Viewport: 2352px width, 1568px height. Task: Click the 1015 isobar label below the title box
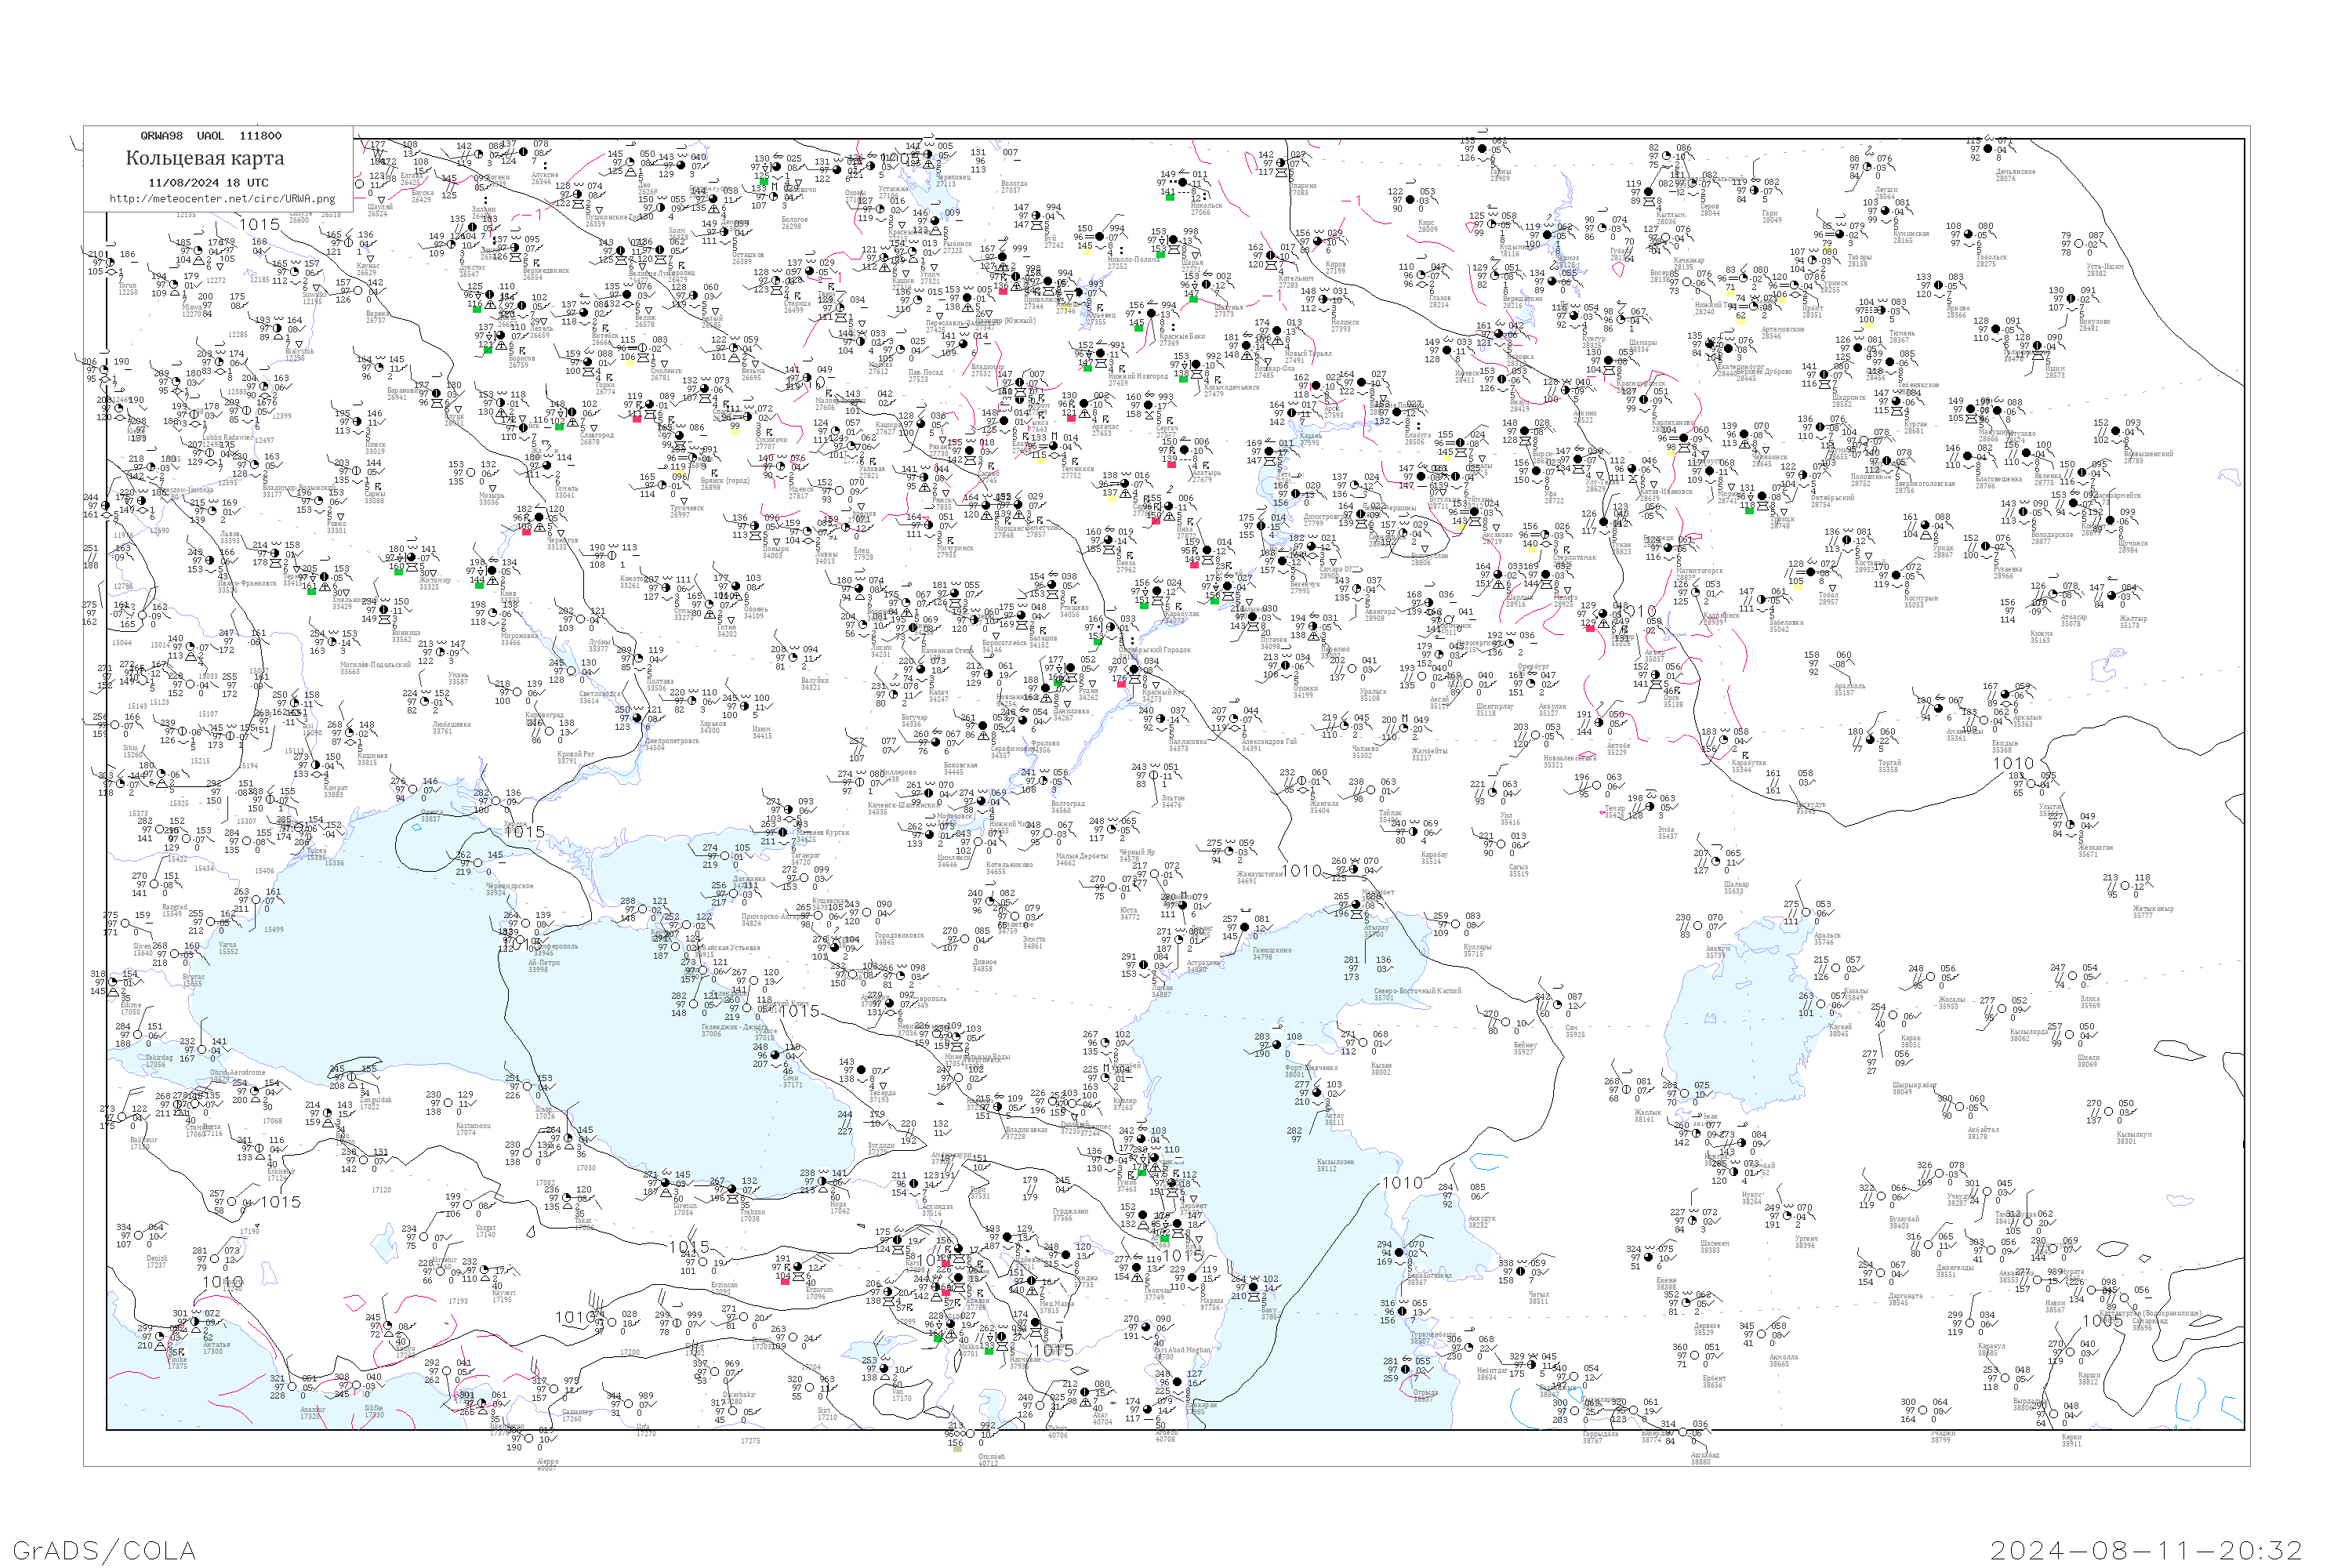(259, 225)
